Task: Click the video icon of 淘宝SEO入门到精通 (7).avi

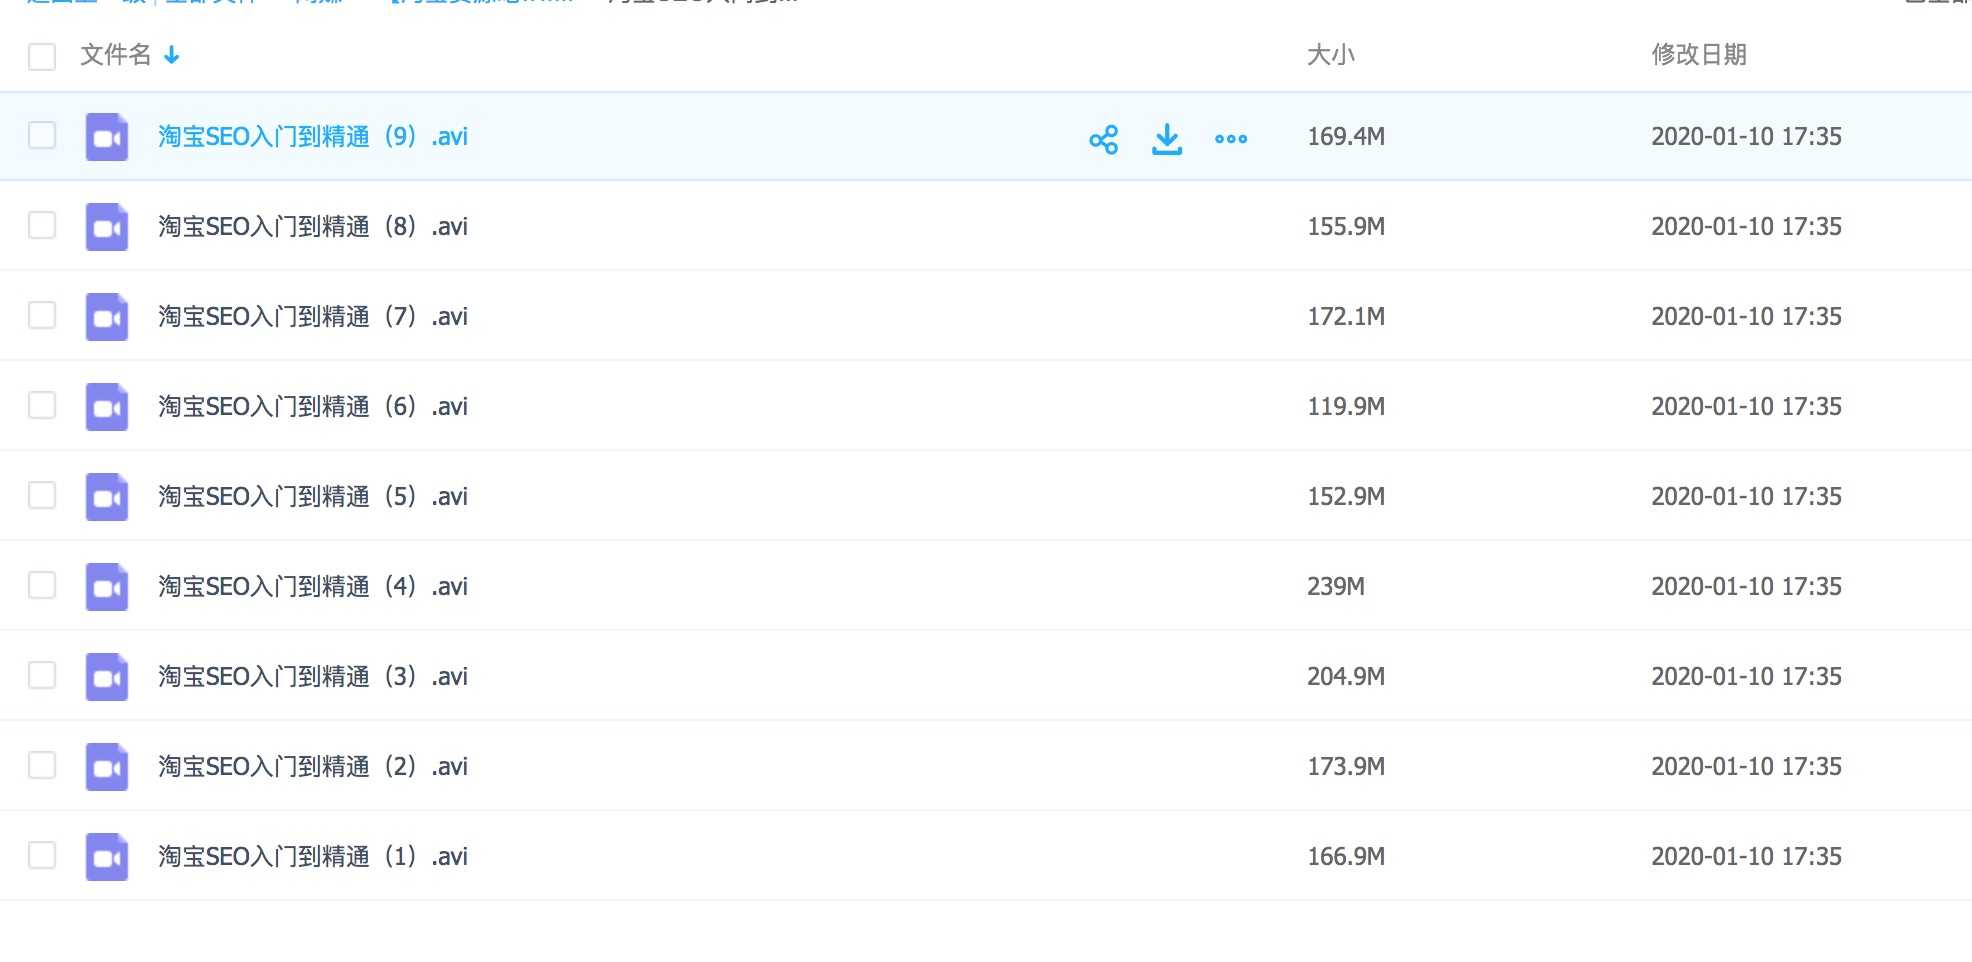Action: pyautogui.click(x=107, y=317)
